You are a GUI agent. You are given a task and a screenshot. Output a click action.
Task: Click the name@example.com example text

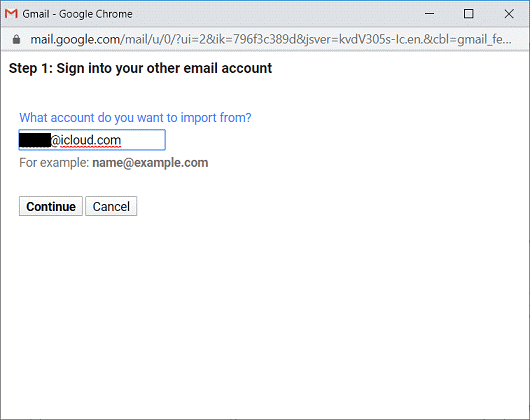point(150,163)
